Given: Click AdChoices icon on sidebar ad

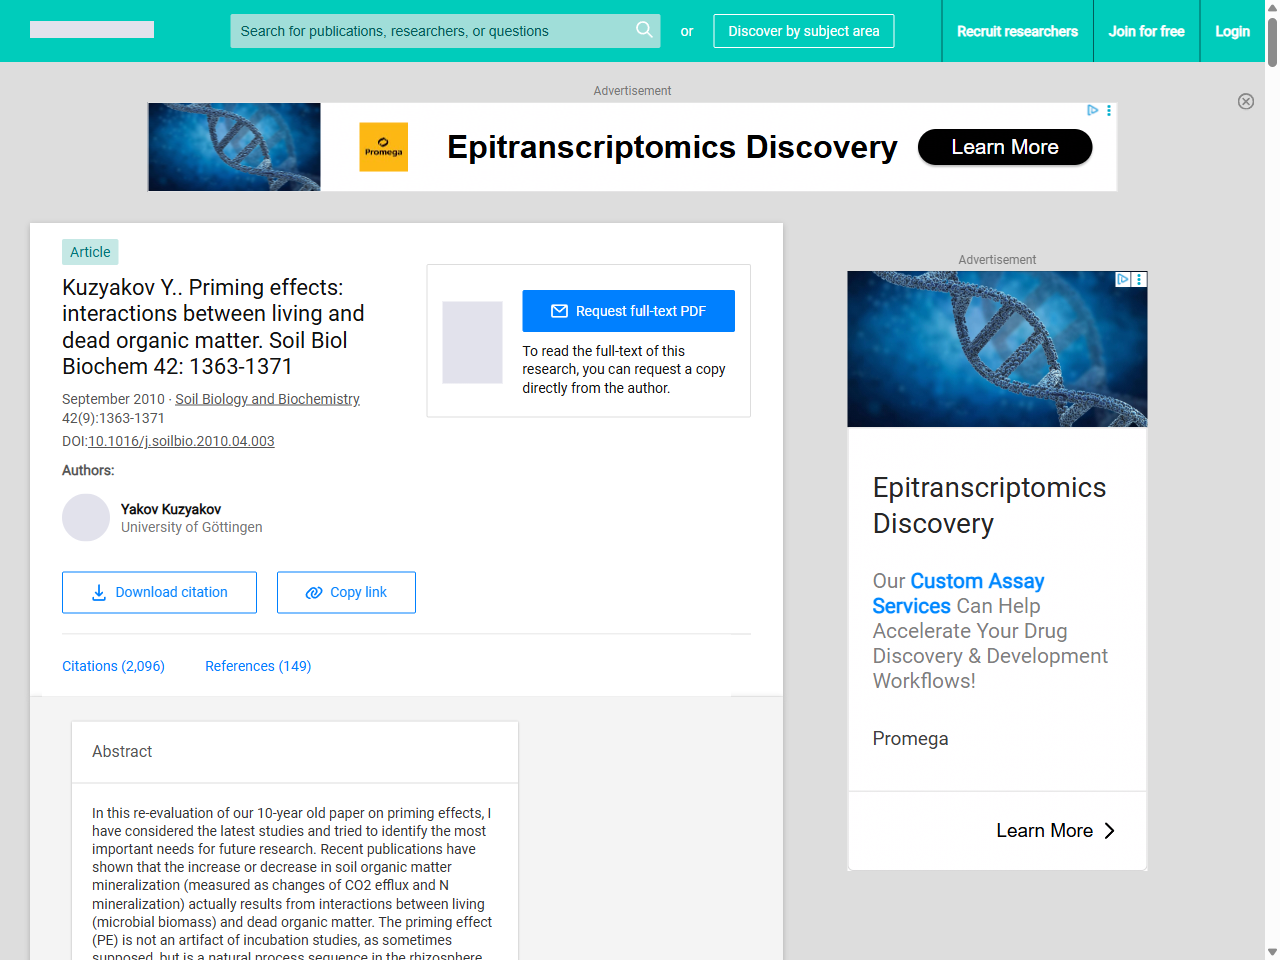Looking at the screenshot, I should 1123,279.
